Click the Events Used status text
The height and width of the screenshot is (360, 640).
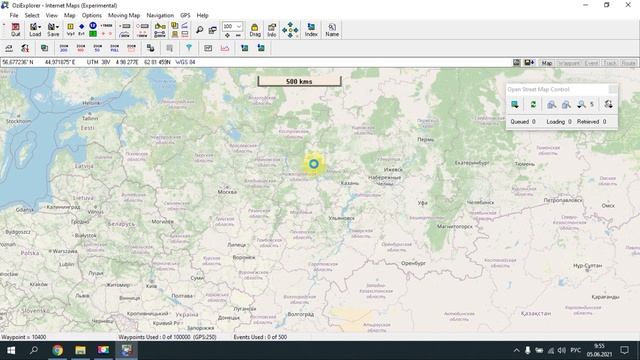point(260,337)
